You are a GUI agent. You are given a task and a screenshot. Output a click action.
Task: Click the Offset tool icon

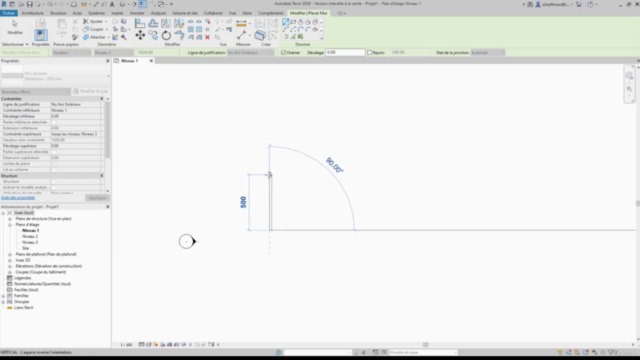coord(153,23)
